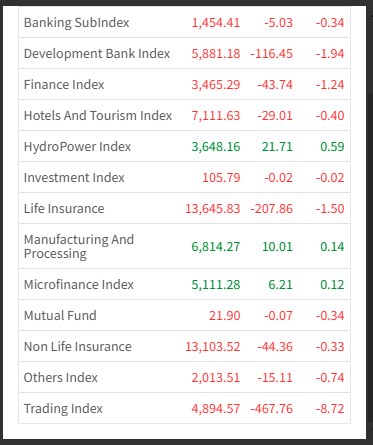Image resolution: width=373 pixels, height=445 pixels.
Task: Select the Banking SubIndex row label
Action: (76, 23)
